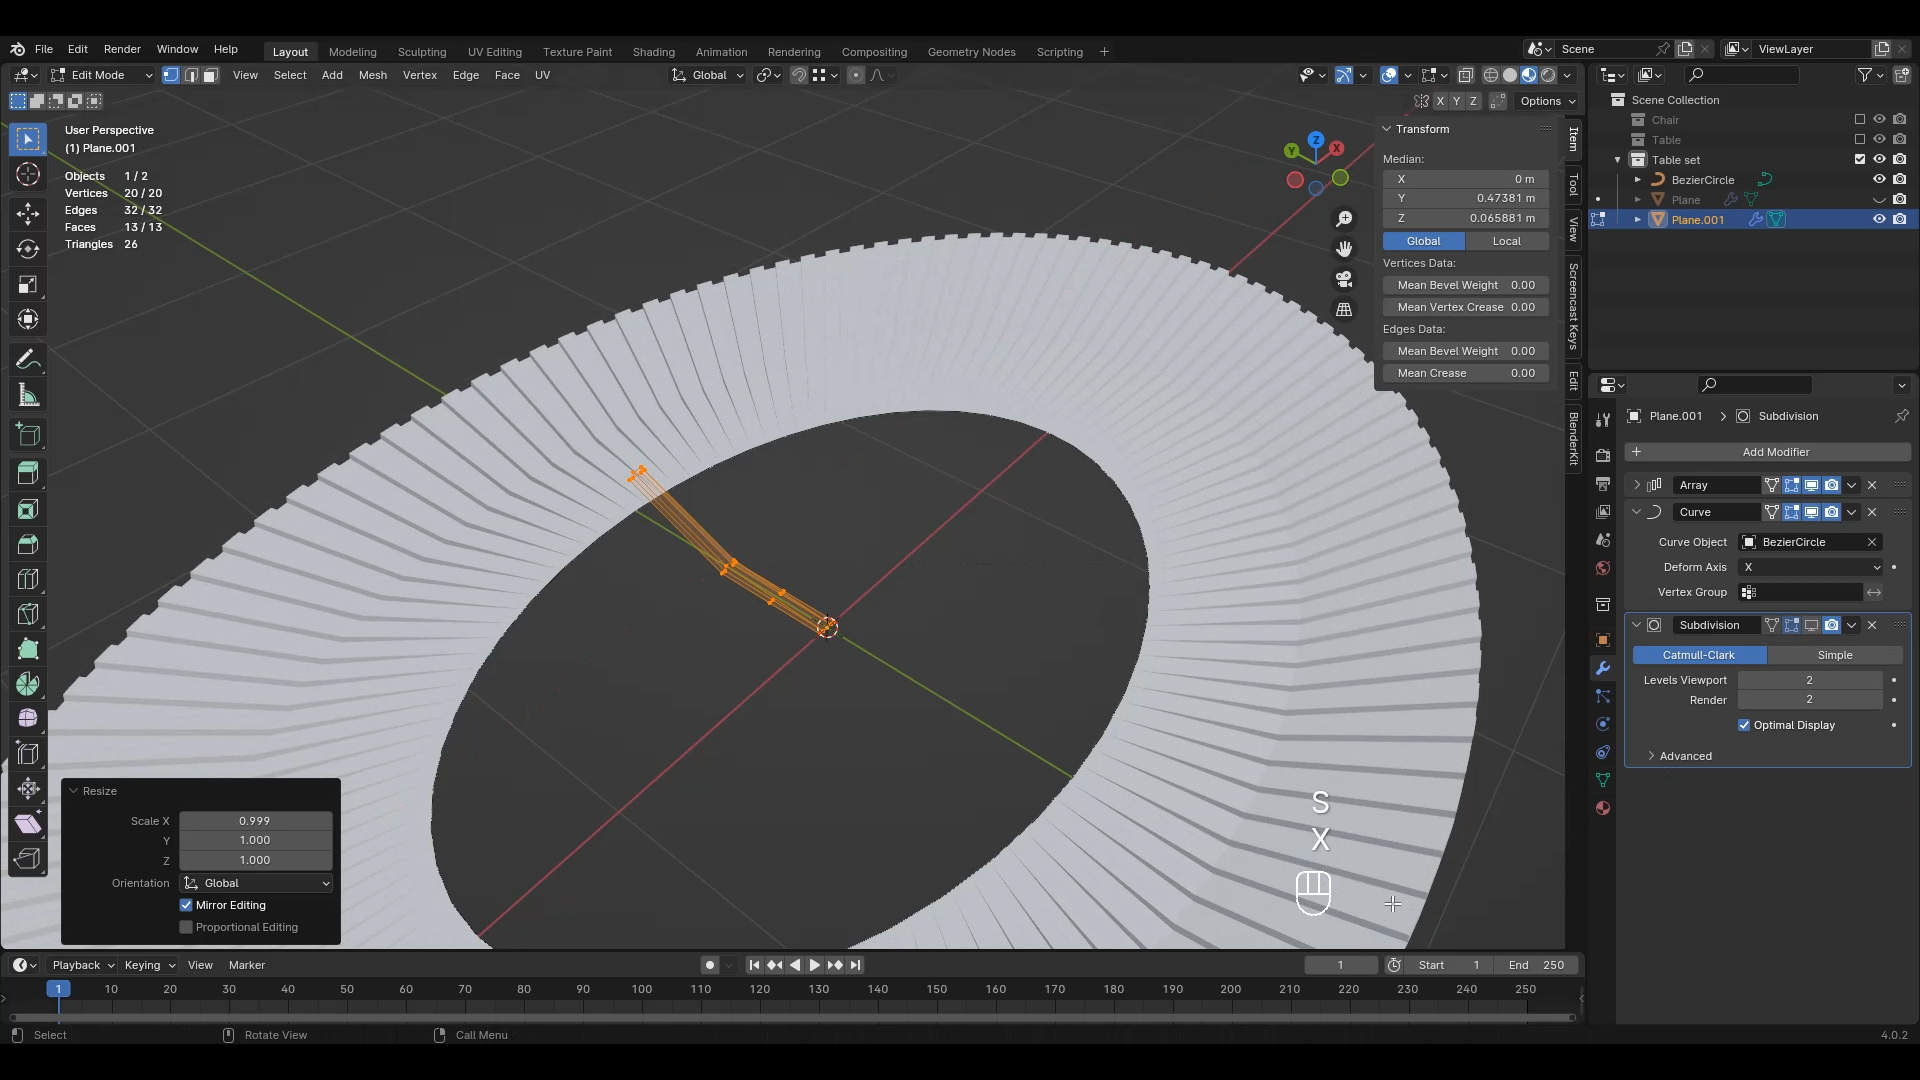Toggle Optimal Display on the Subdivision modifier

tap(1743, 725)
